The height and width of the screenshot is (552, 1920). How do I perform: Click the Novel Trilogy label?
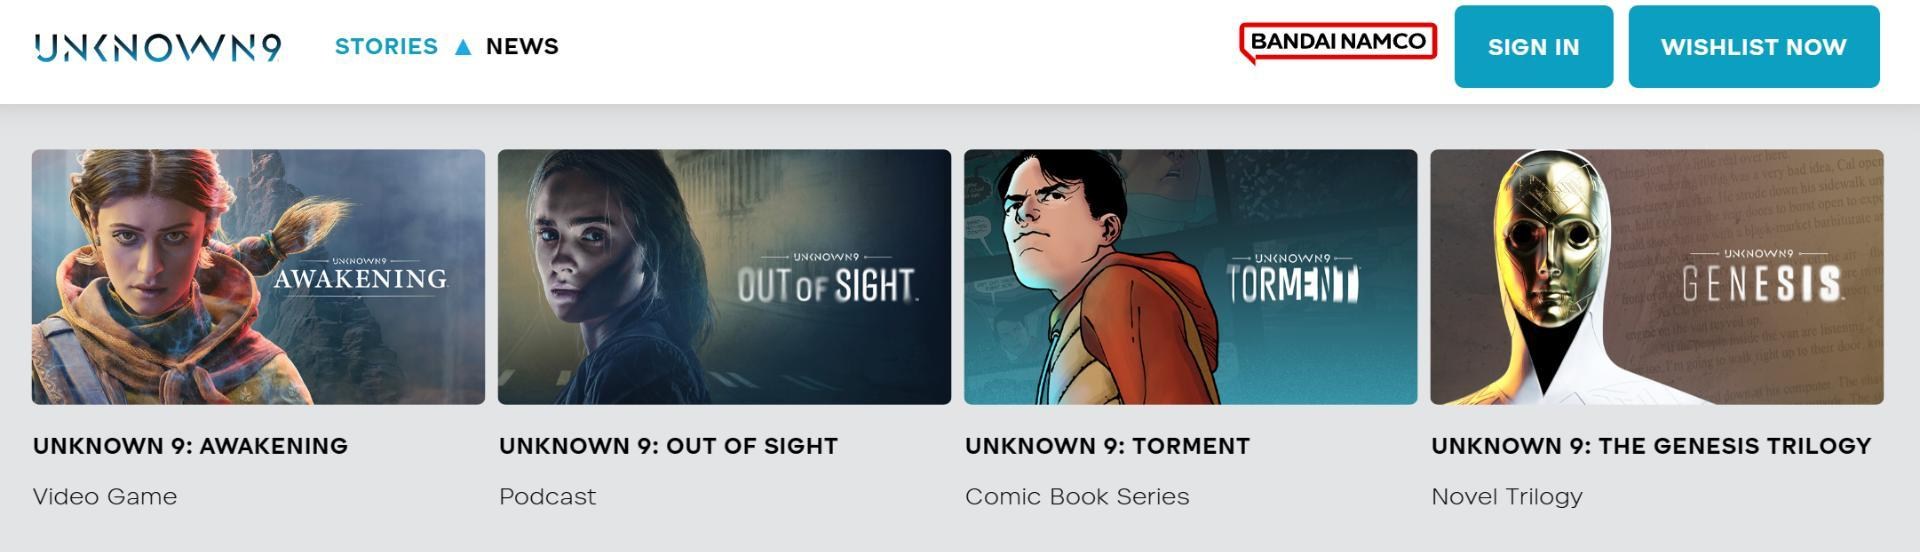(x=1507, y=497)
